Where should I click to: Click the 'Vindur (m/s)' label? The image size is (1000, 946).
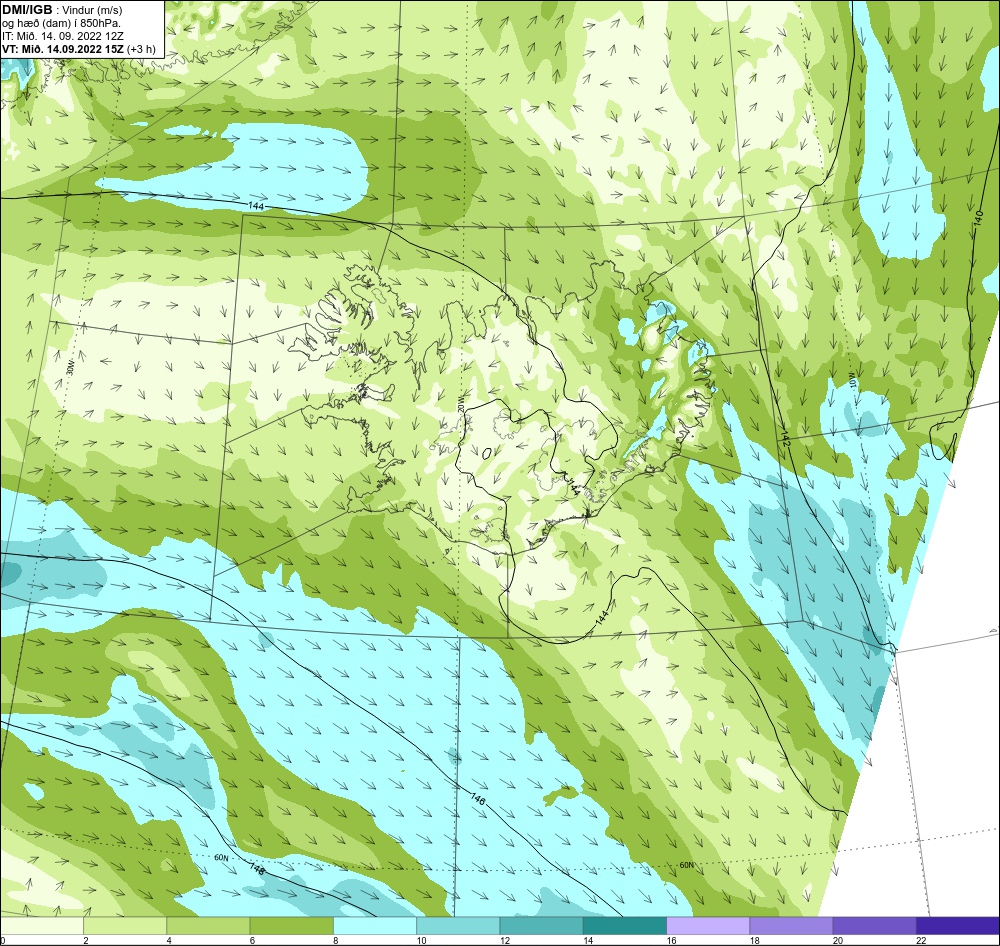pyautogui.click(x=93, y=10)
